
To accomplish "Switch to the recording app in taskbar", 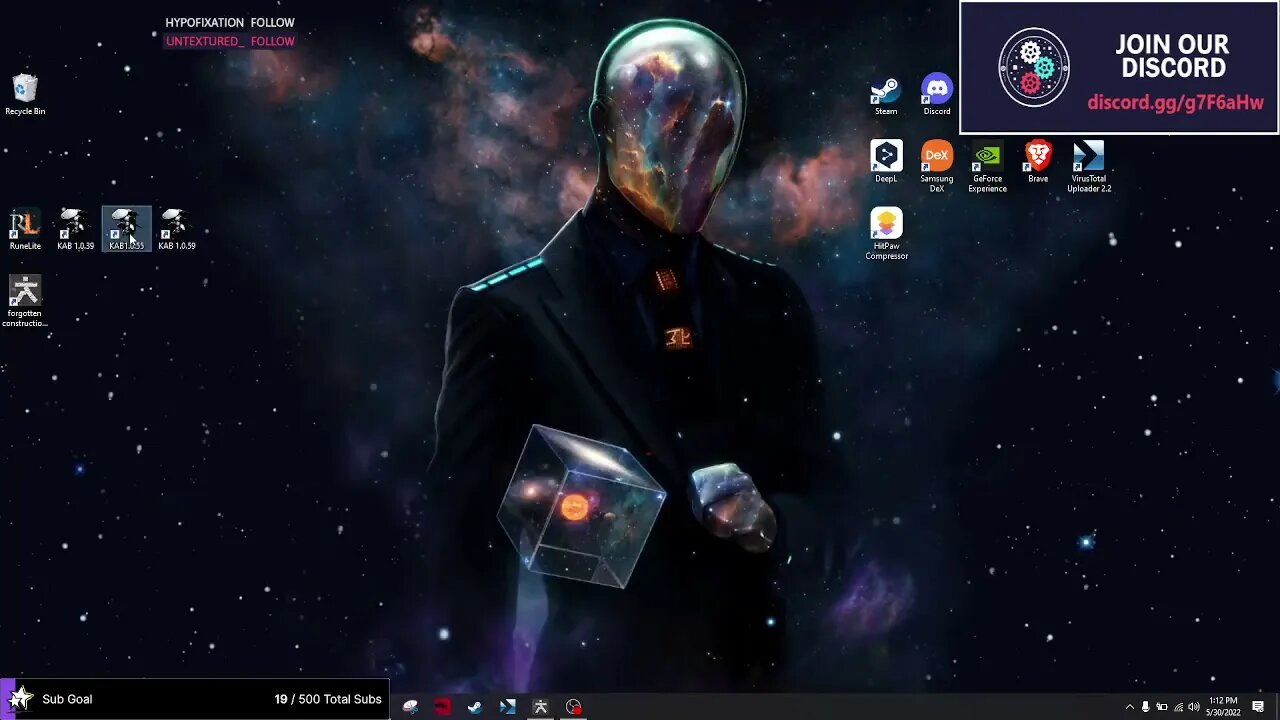I will (x=574, y=707).
